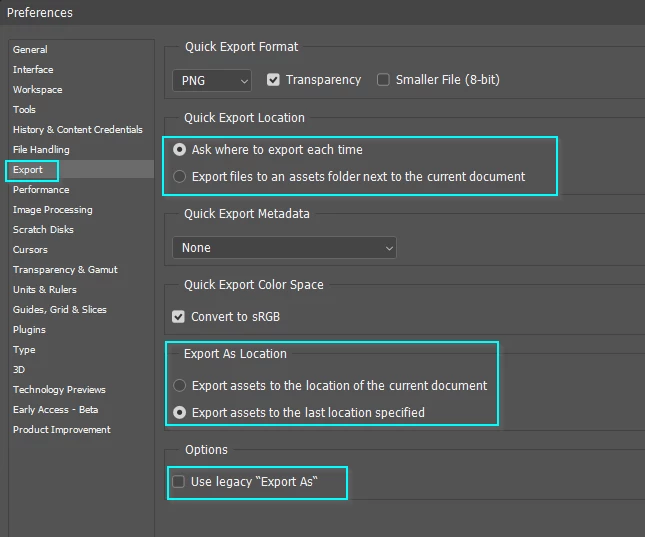Select Technology Previews category
Image resolution: width=645 pixels, height=537 pixels.
(59, 390)
